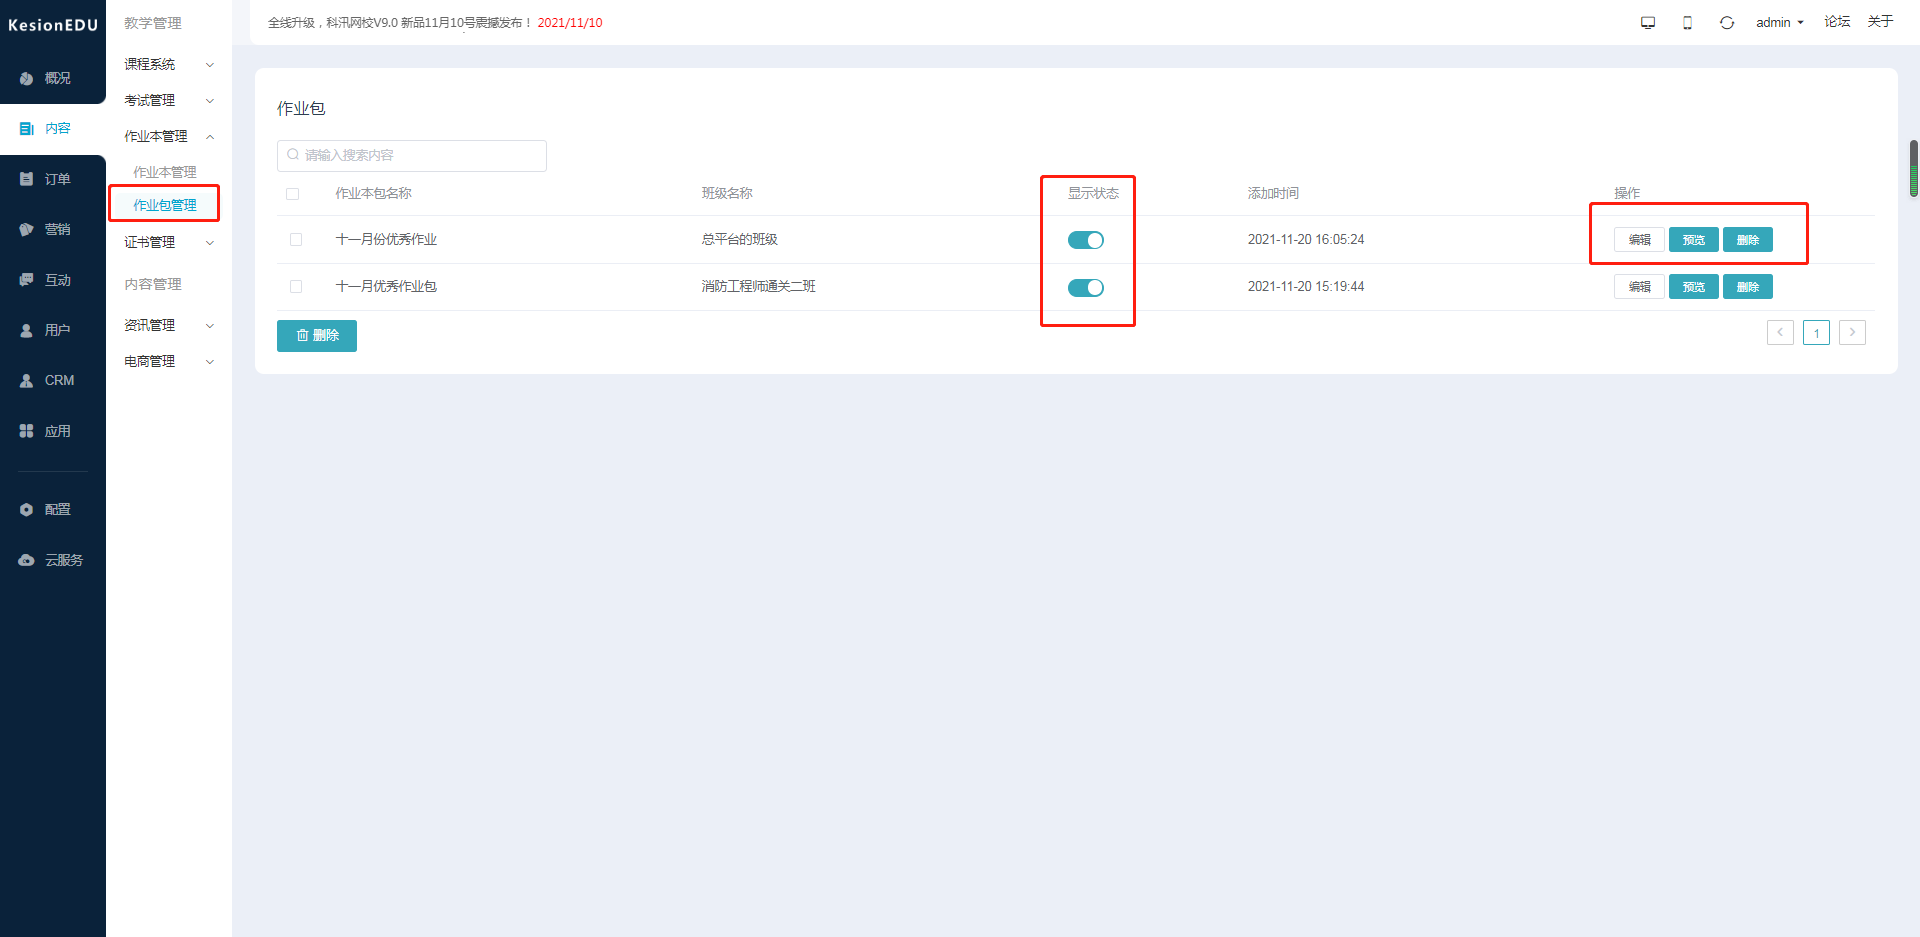Click the desktop preview monitor icon
This screenshot has width=1920, height=937.
click(1648, 22)
